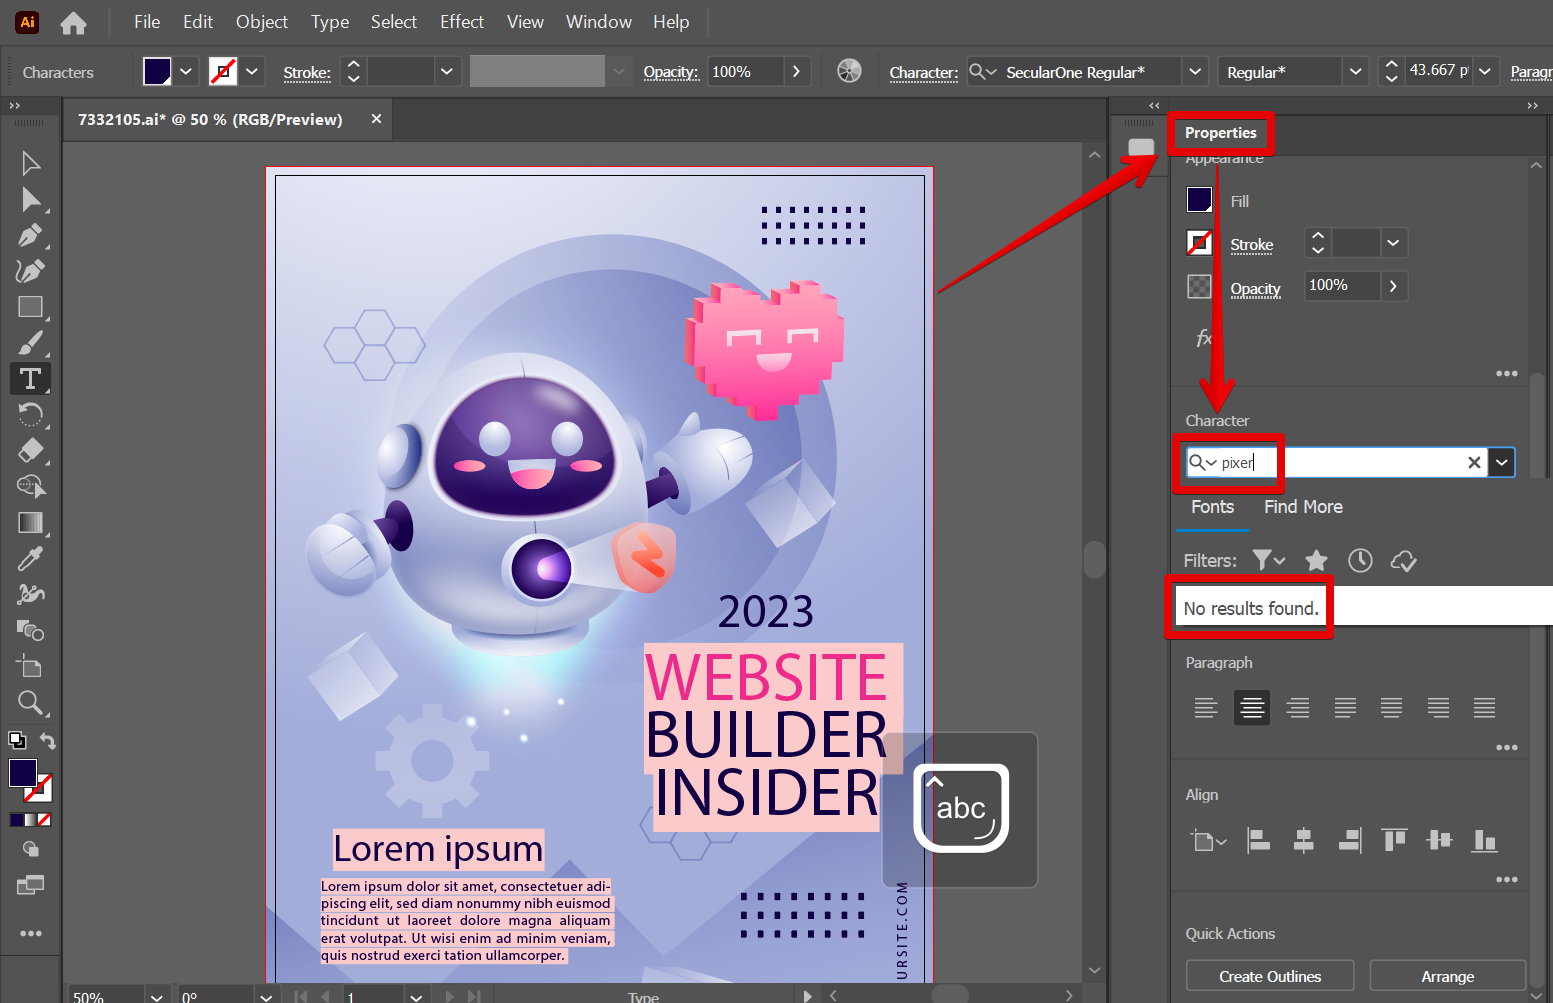Click the Create Outlines button
This screenshot has width=1553, height=1003.
click(x=1269, y=976)
